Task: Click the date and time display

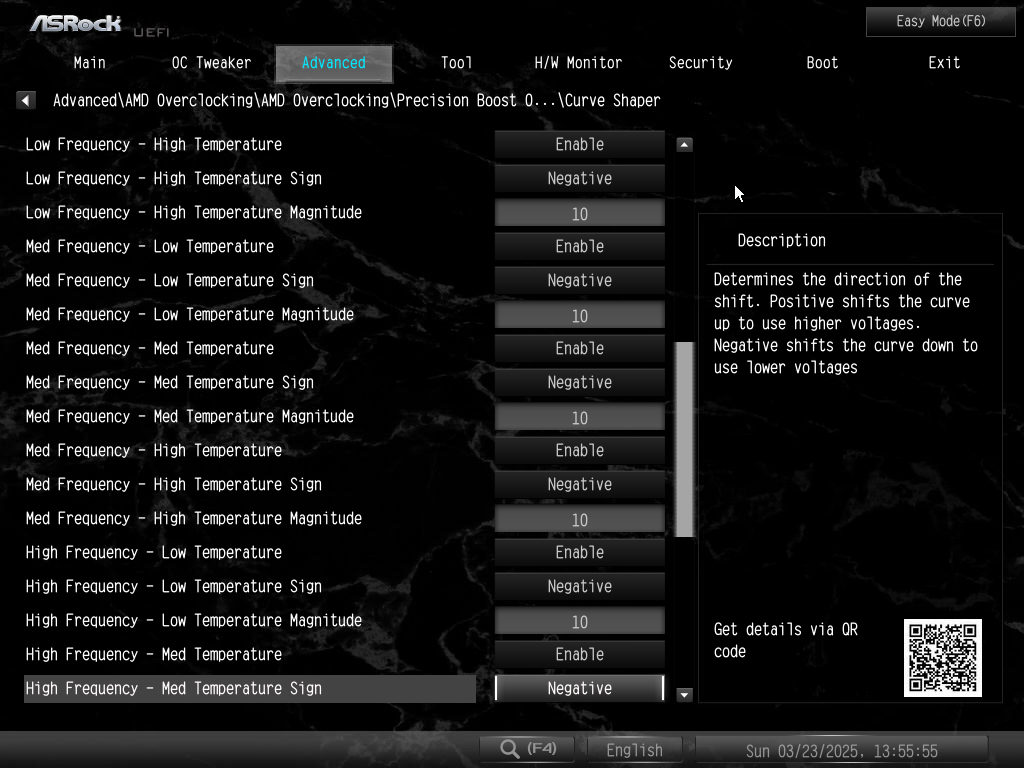Action: click(841, 750)
